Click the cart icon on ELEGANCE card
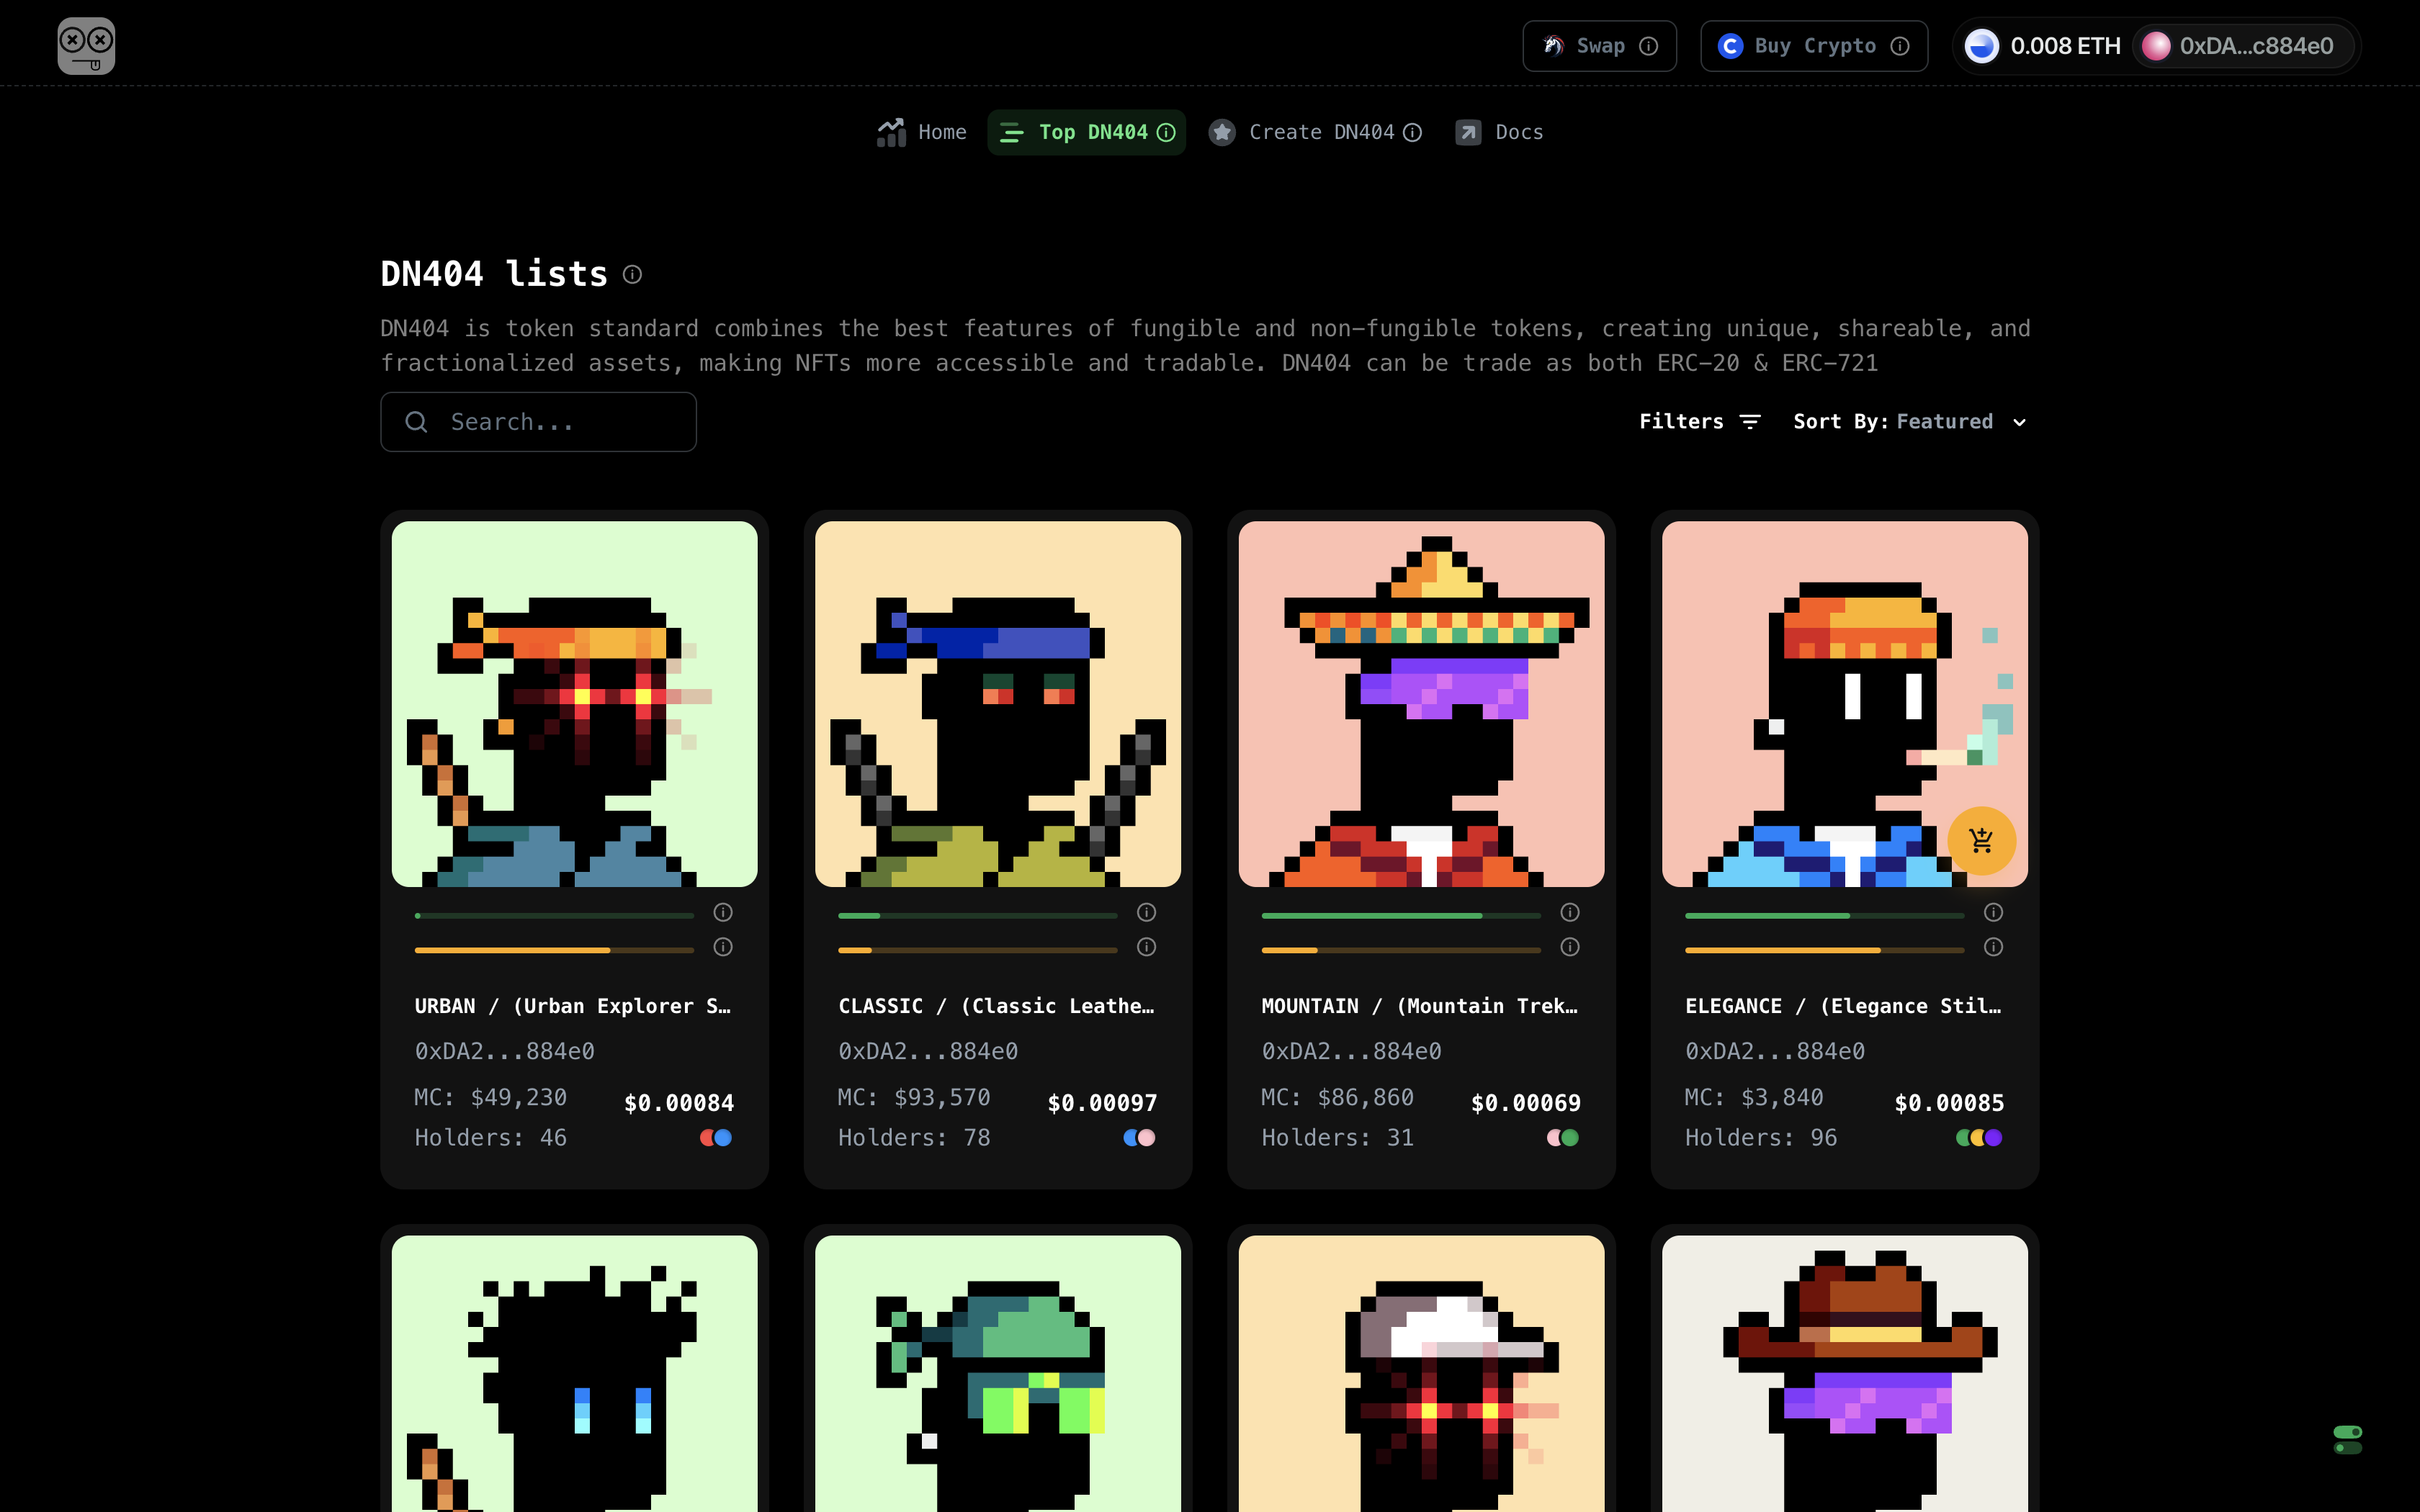2420x1512 pixels. pyautogui.click(x=1981, y=840)
